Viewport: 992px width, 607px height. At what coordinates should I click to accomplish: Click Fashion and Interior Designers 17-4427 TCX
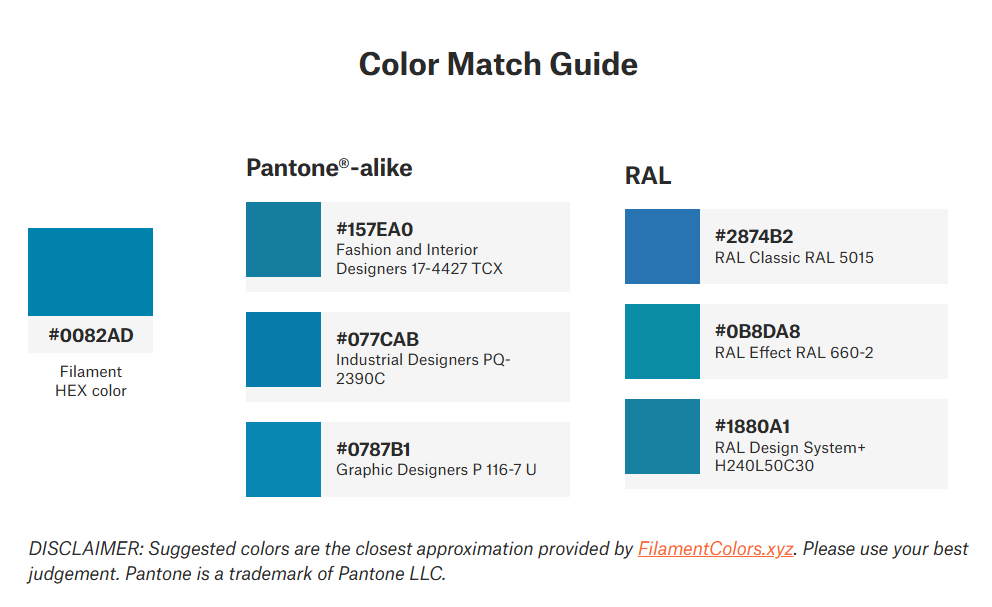419,259
